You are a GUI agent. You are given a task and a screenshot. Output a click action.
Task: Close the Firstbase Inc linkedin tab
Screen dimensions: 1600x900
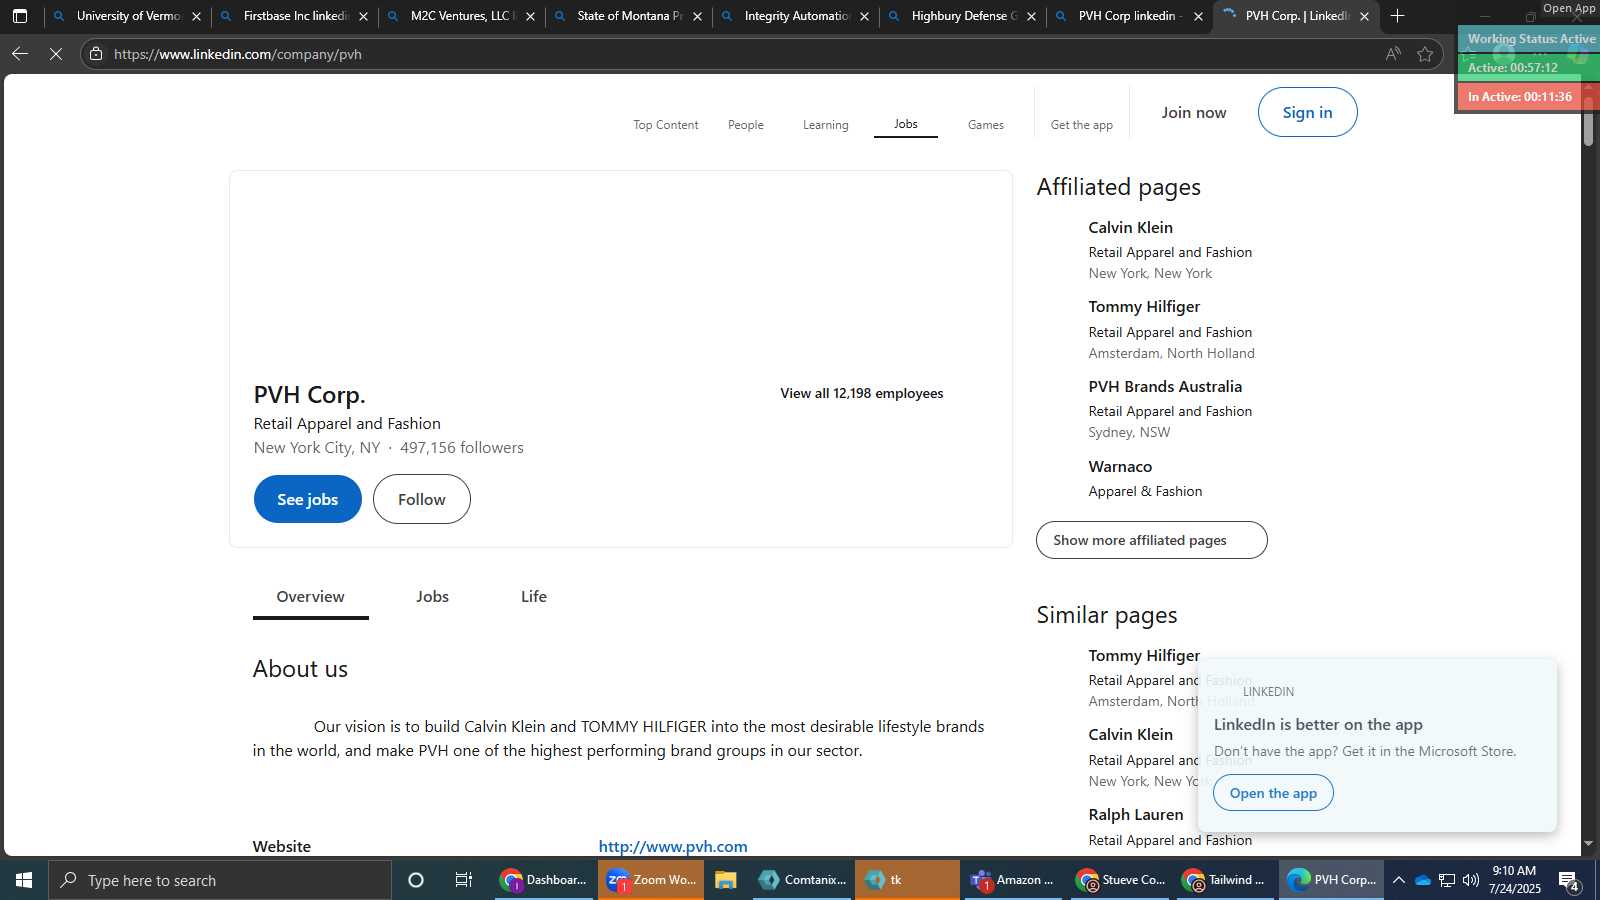click(363, 16)
